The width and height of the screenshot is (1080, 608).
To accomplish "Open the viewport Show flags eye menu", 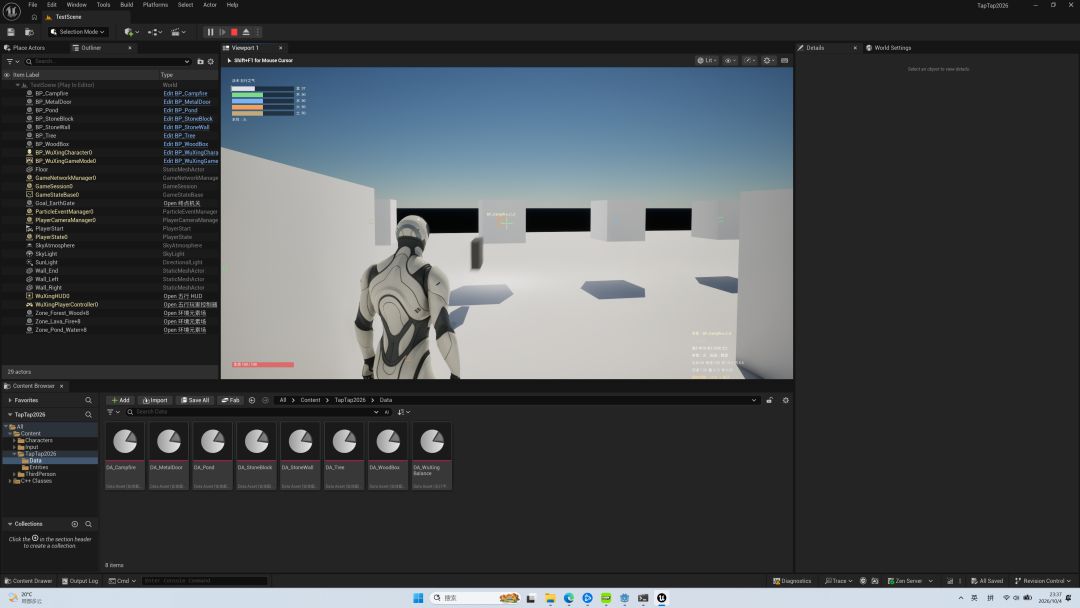I will point(730,61).
